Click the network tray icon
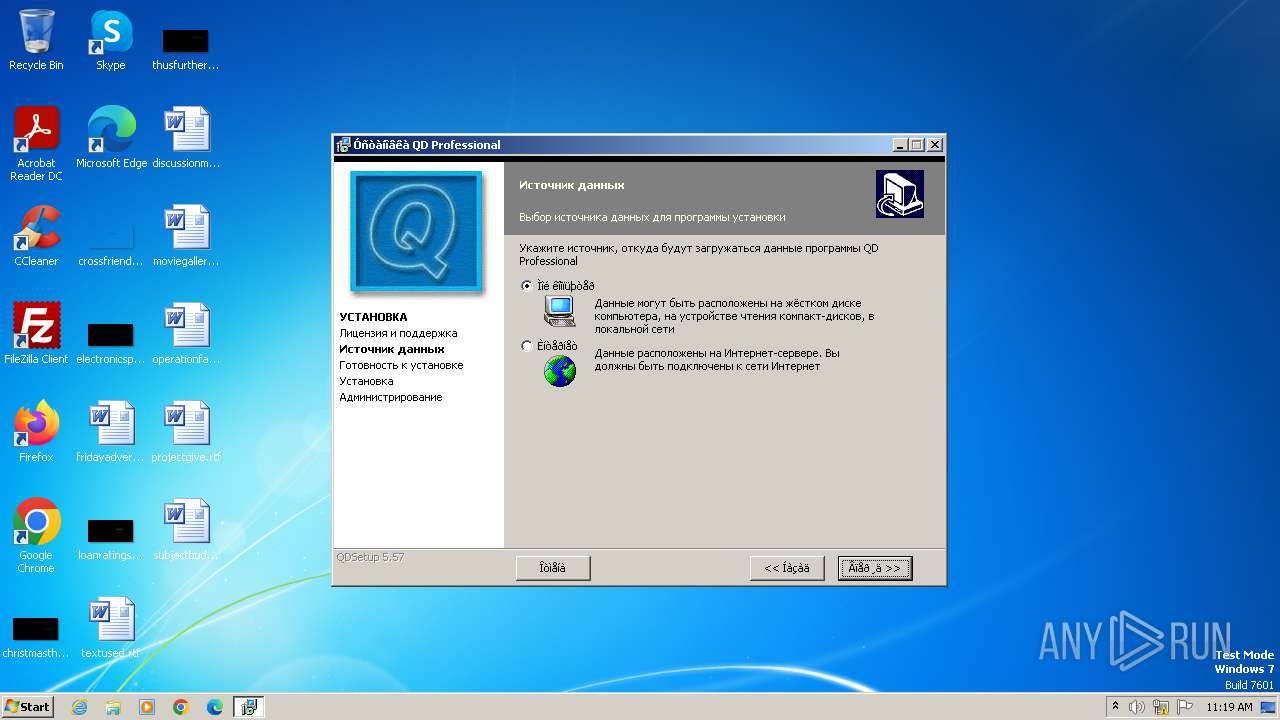The width and height of the screenshot is (1280, 720). (1161, 707)
